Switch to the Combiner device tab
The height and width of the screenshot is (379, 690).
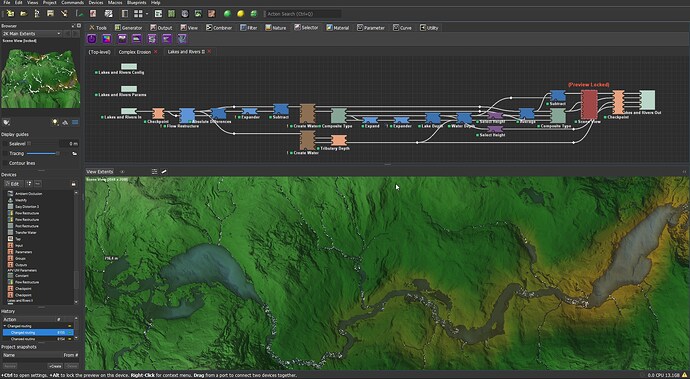coord(219,28)
